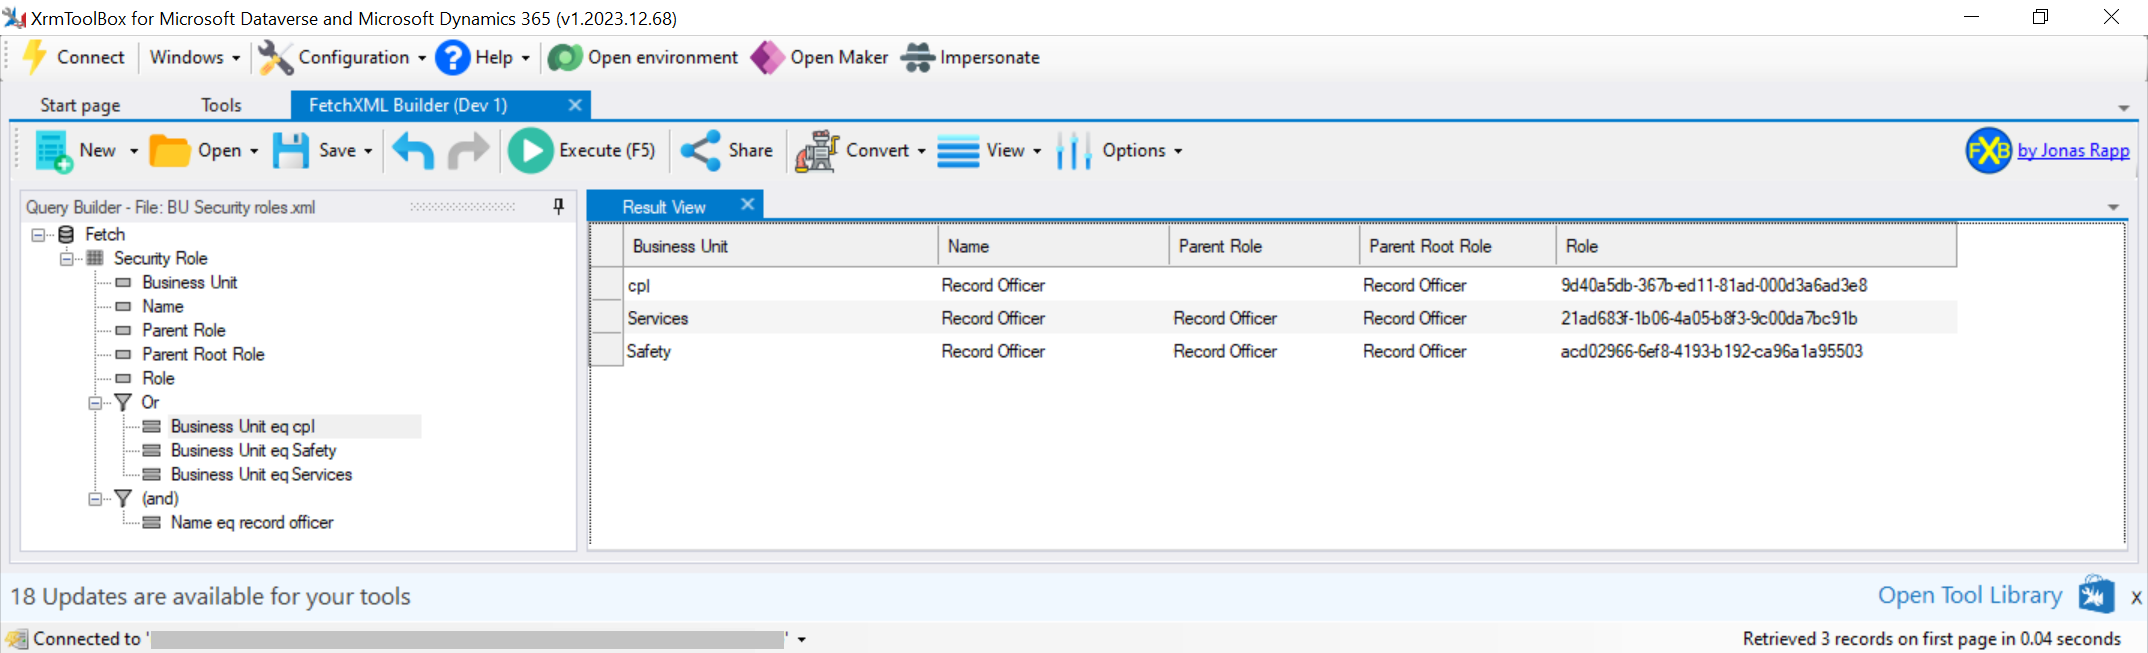Click the Open environment button
The image size is (2148, 653).
644,58
